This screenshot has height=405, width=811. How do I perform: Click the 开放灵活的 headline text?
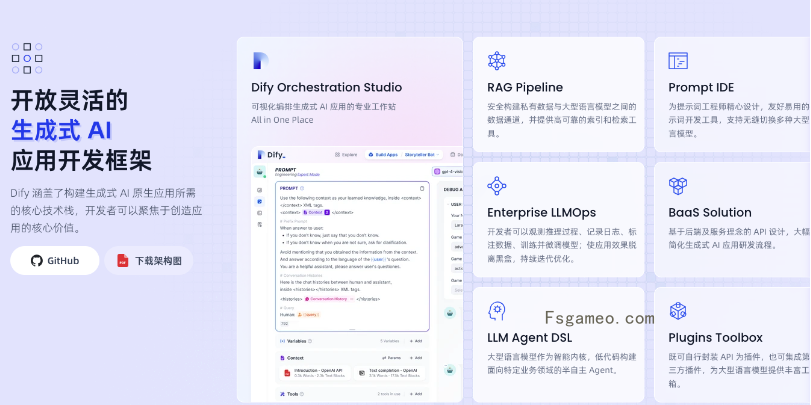(x=69, y=100)
